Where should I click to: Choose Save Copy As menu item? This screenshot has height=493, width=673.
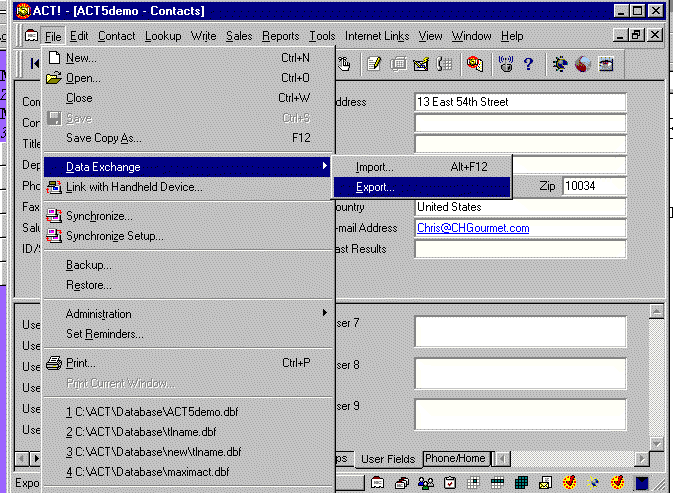pyautogui.click(x=188, y=138)
